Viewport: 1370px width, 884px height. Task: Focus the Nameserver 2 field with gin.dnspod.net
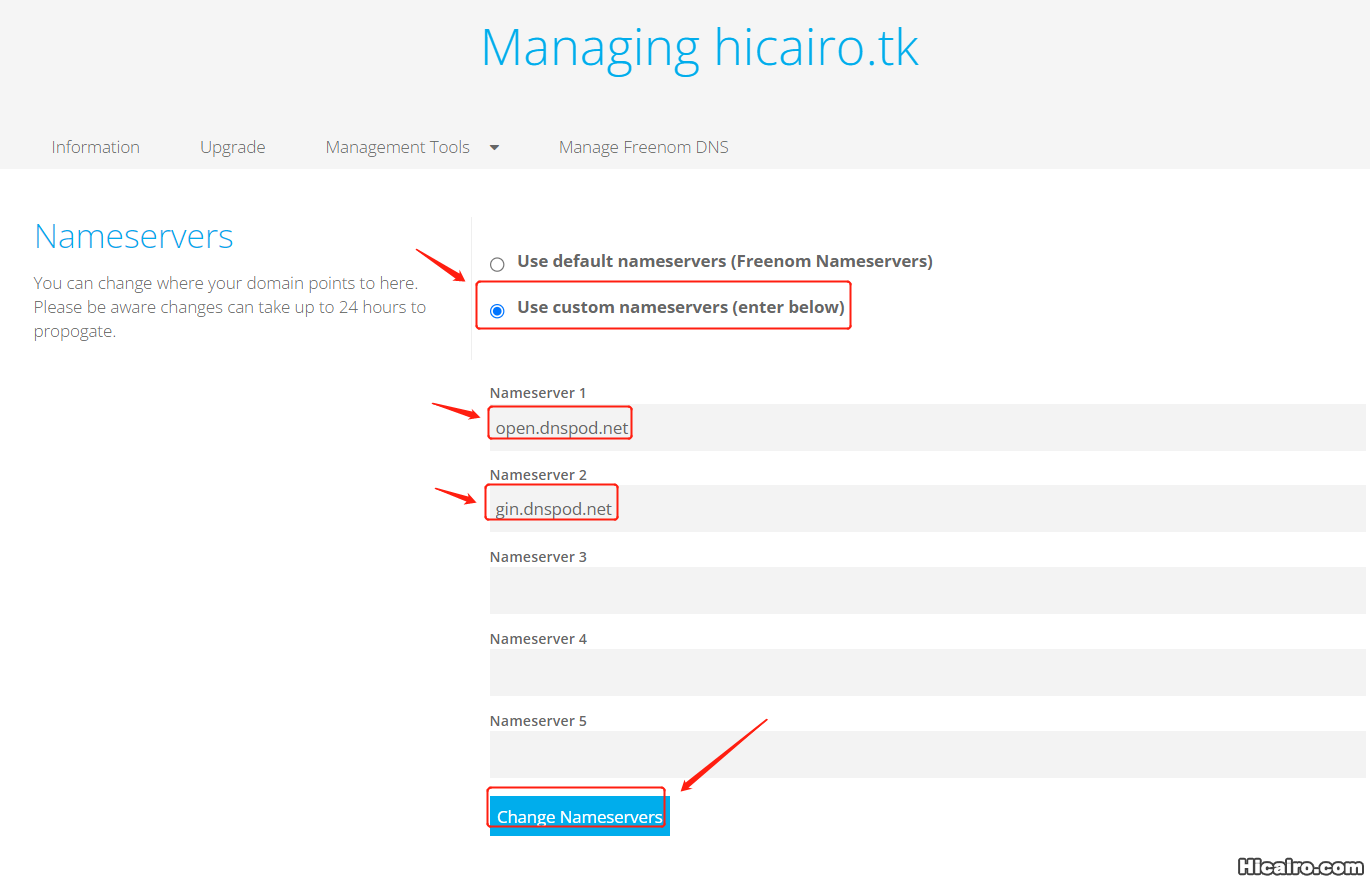926,509
